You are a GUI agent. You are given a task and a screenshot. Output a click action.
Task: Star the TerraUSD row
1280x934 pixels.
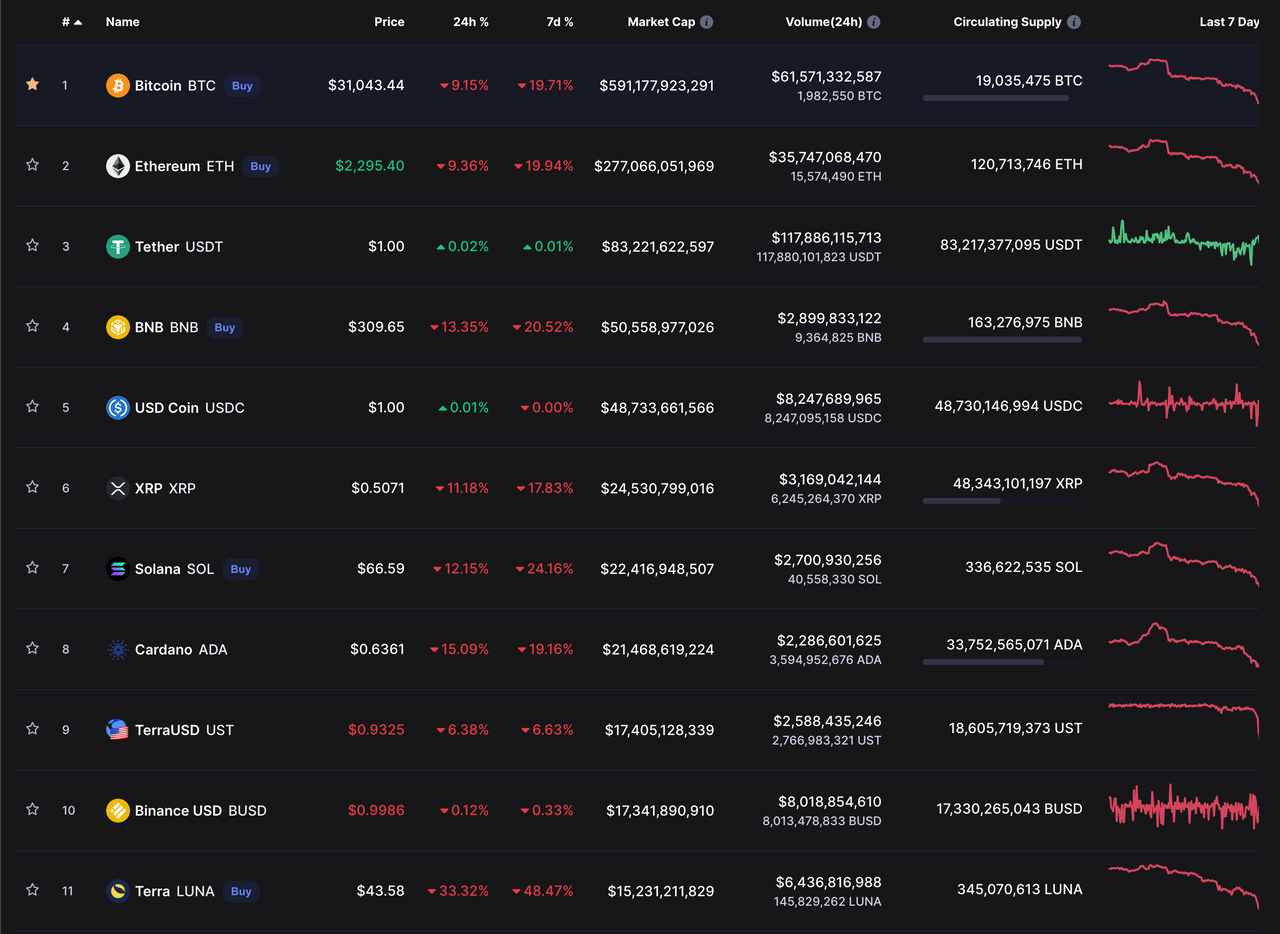tap(32, 728)
